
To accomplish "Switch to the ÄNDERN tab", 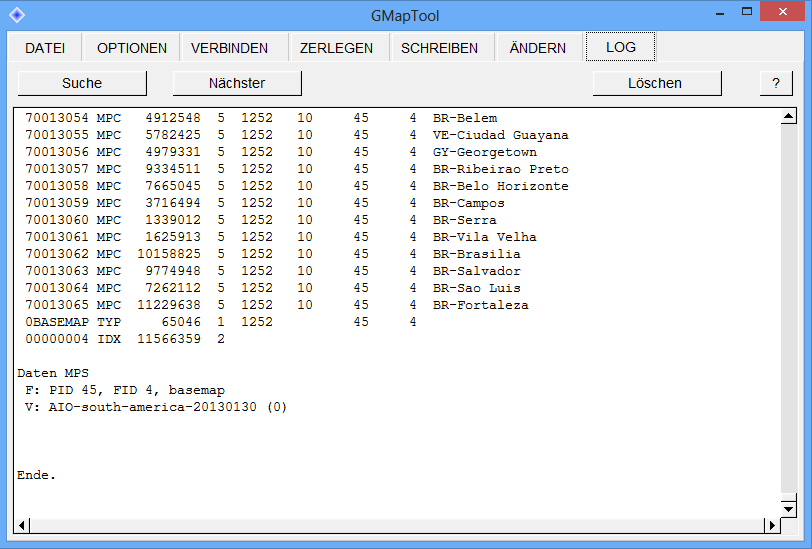I will [x=538, y=48].
